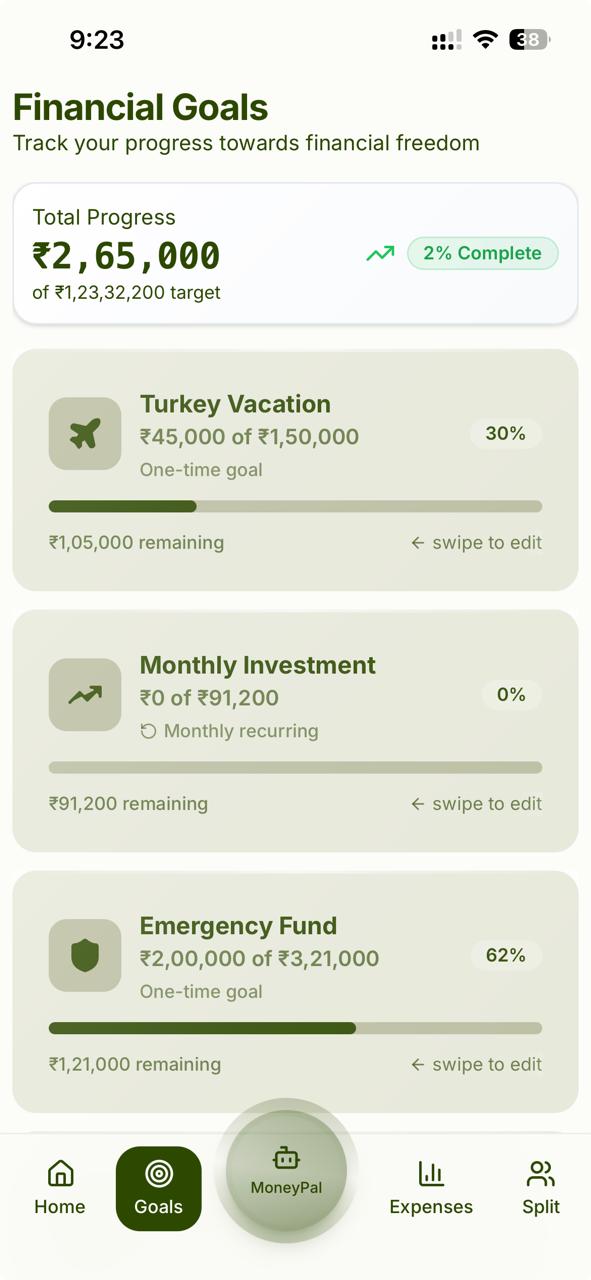
Task: Expand the Monthly Investment goal card
Action: [x=295, y=730]
